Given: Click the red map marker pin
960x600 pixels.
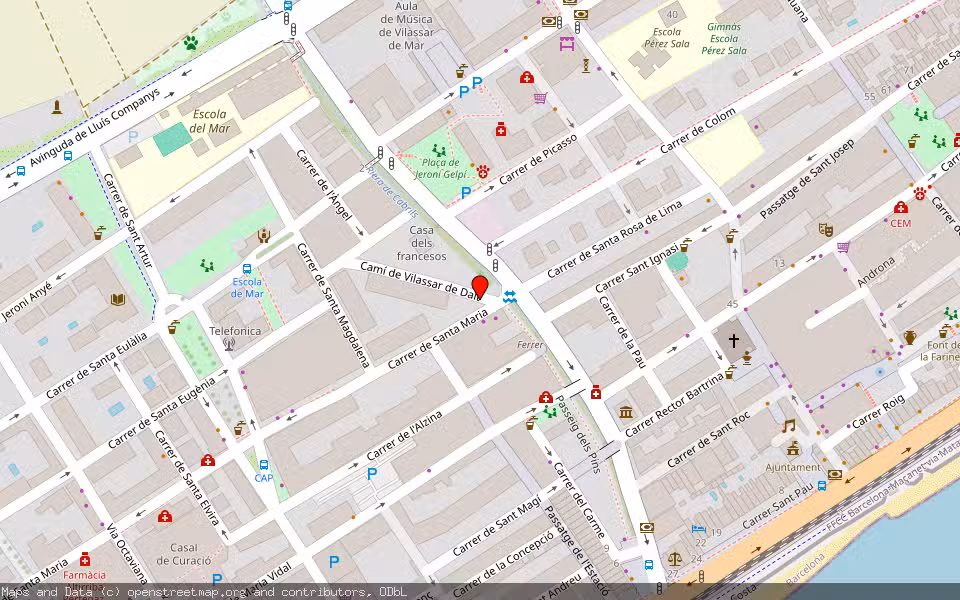Looking at the screenshot, I should pos(478,288).
